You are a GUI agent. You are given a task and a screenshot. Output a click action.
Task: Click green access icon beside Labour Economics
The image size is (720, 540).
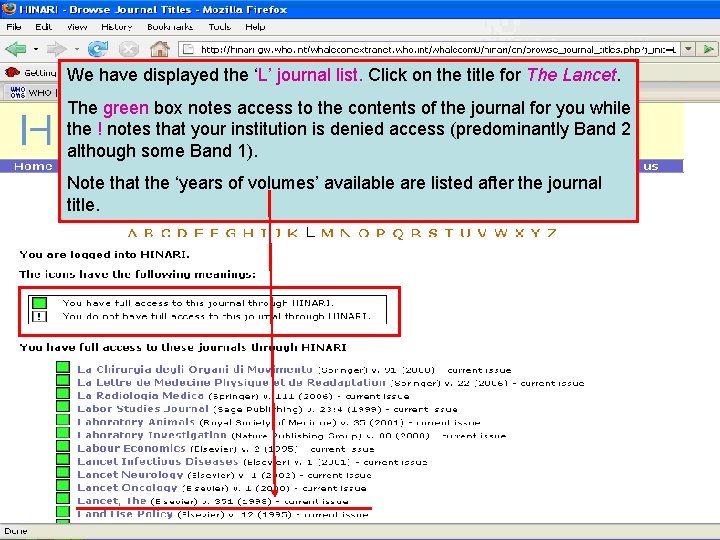pos(63,445)
